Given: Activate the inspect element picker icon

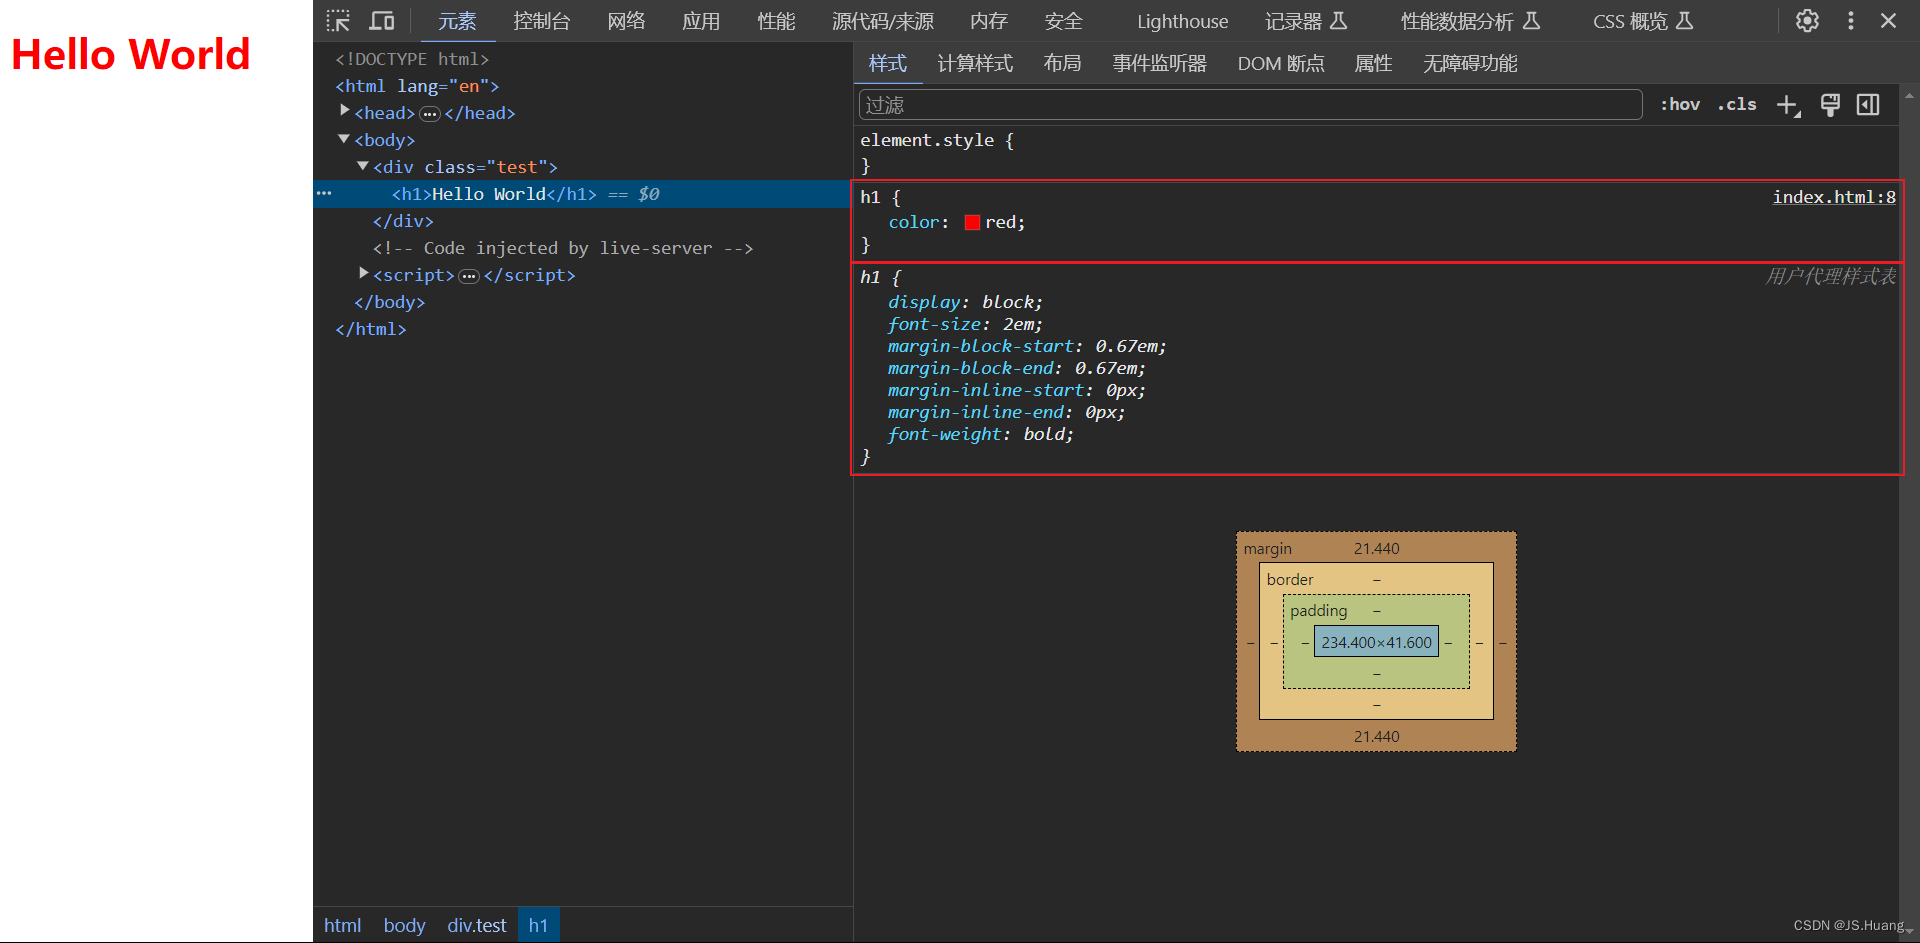Looking at the screenshot, I should tap(338, 21).
